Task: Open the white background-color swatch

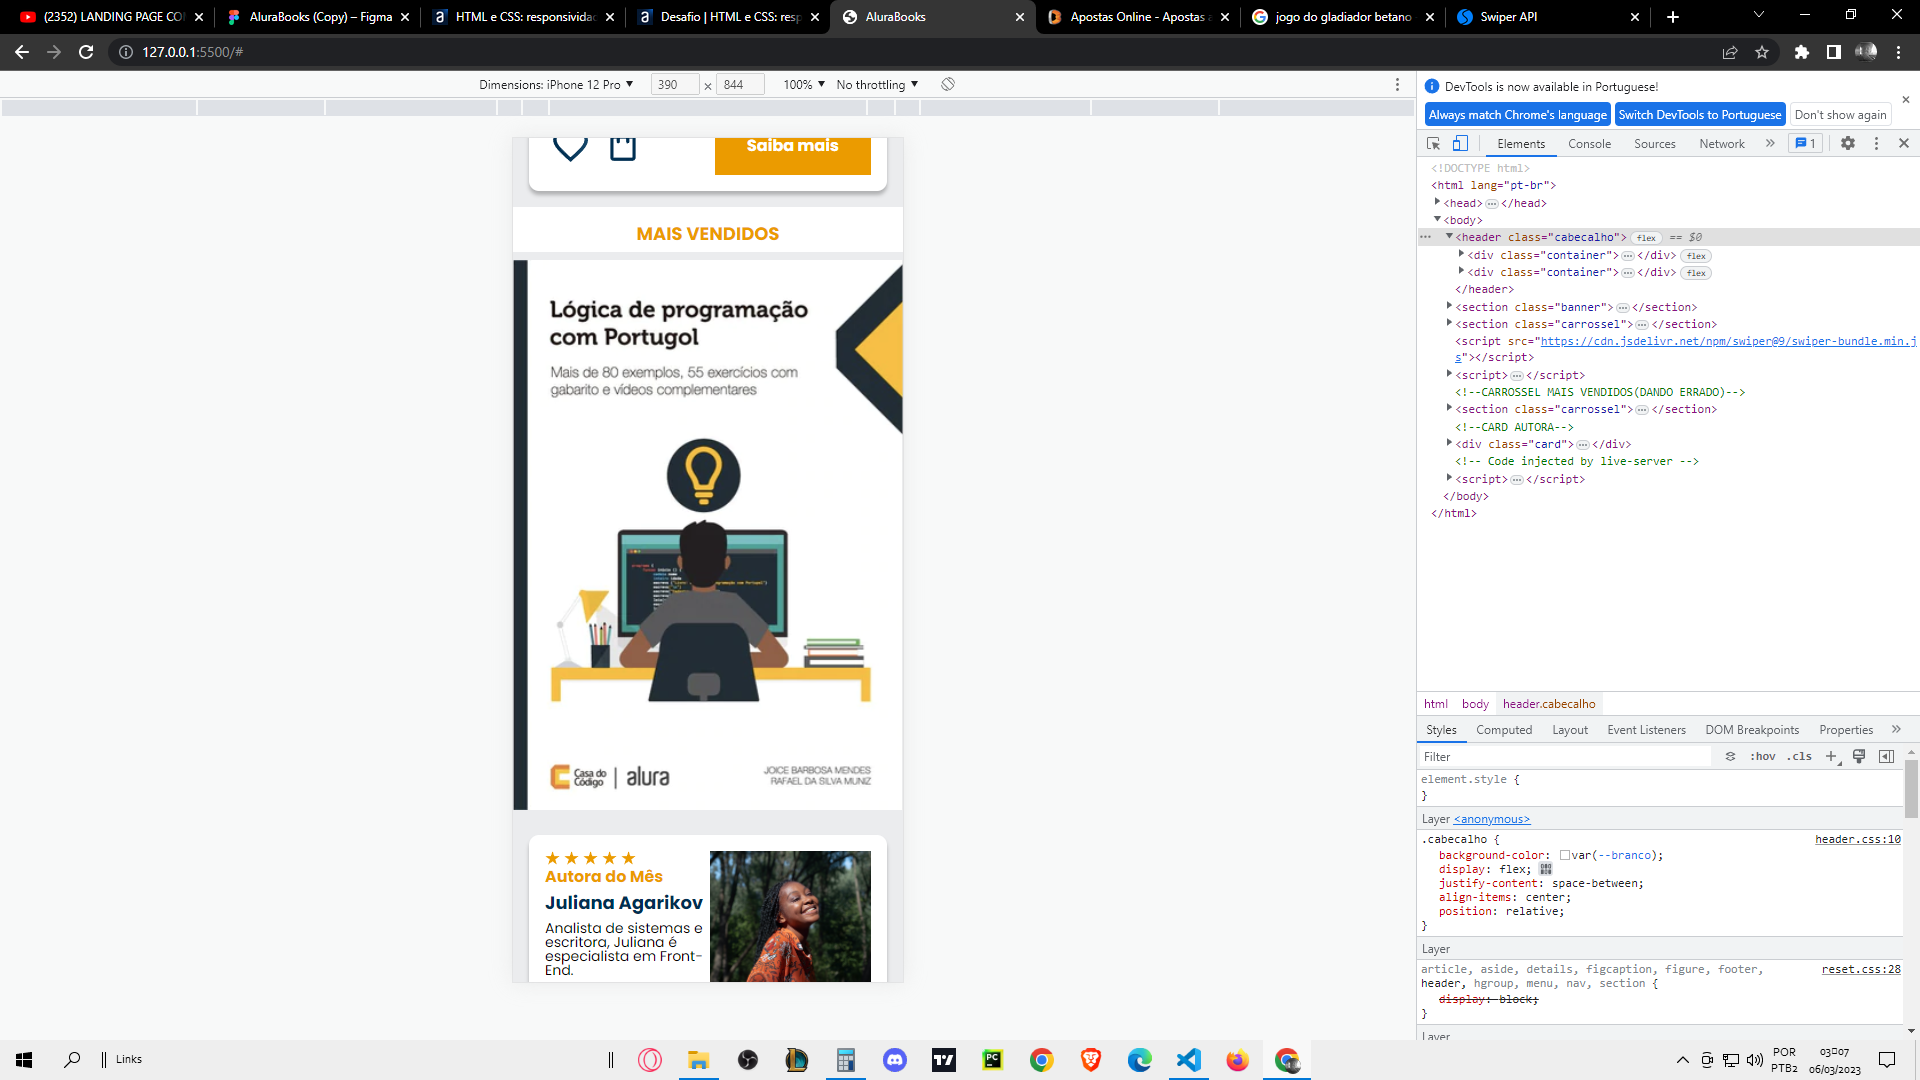Action: [1564, 855]
